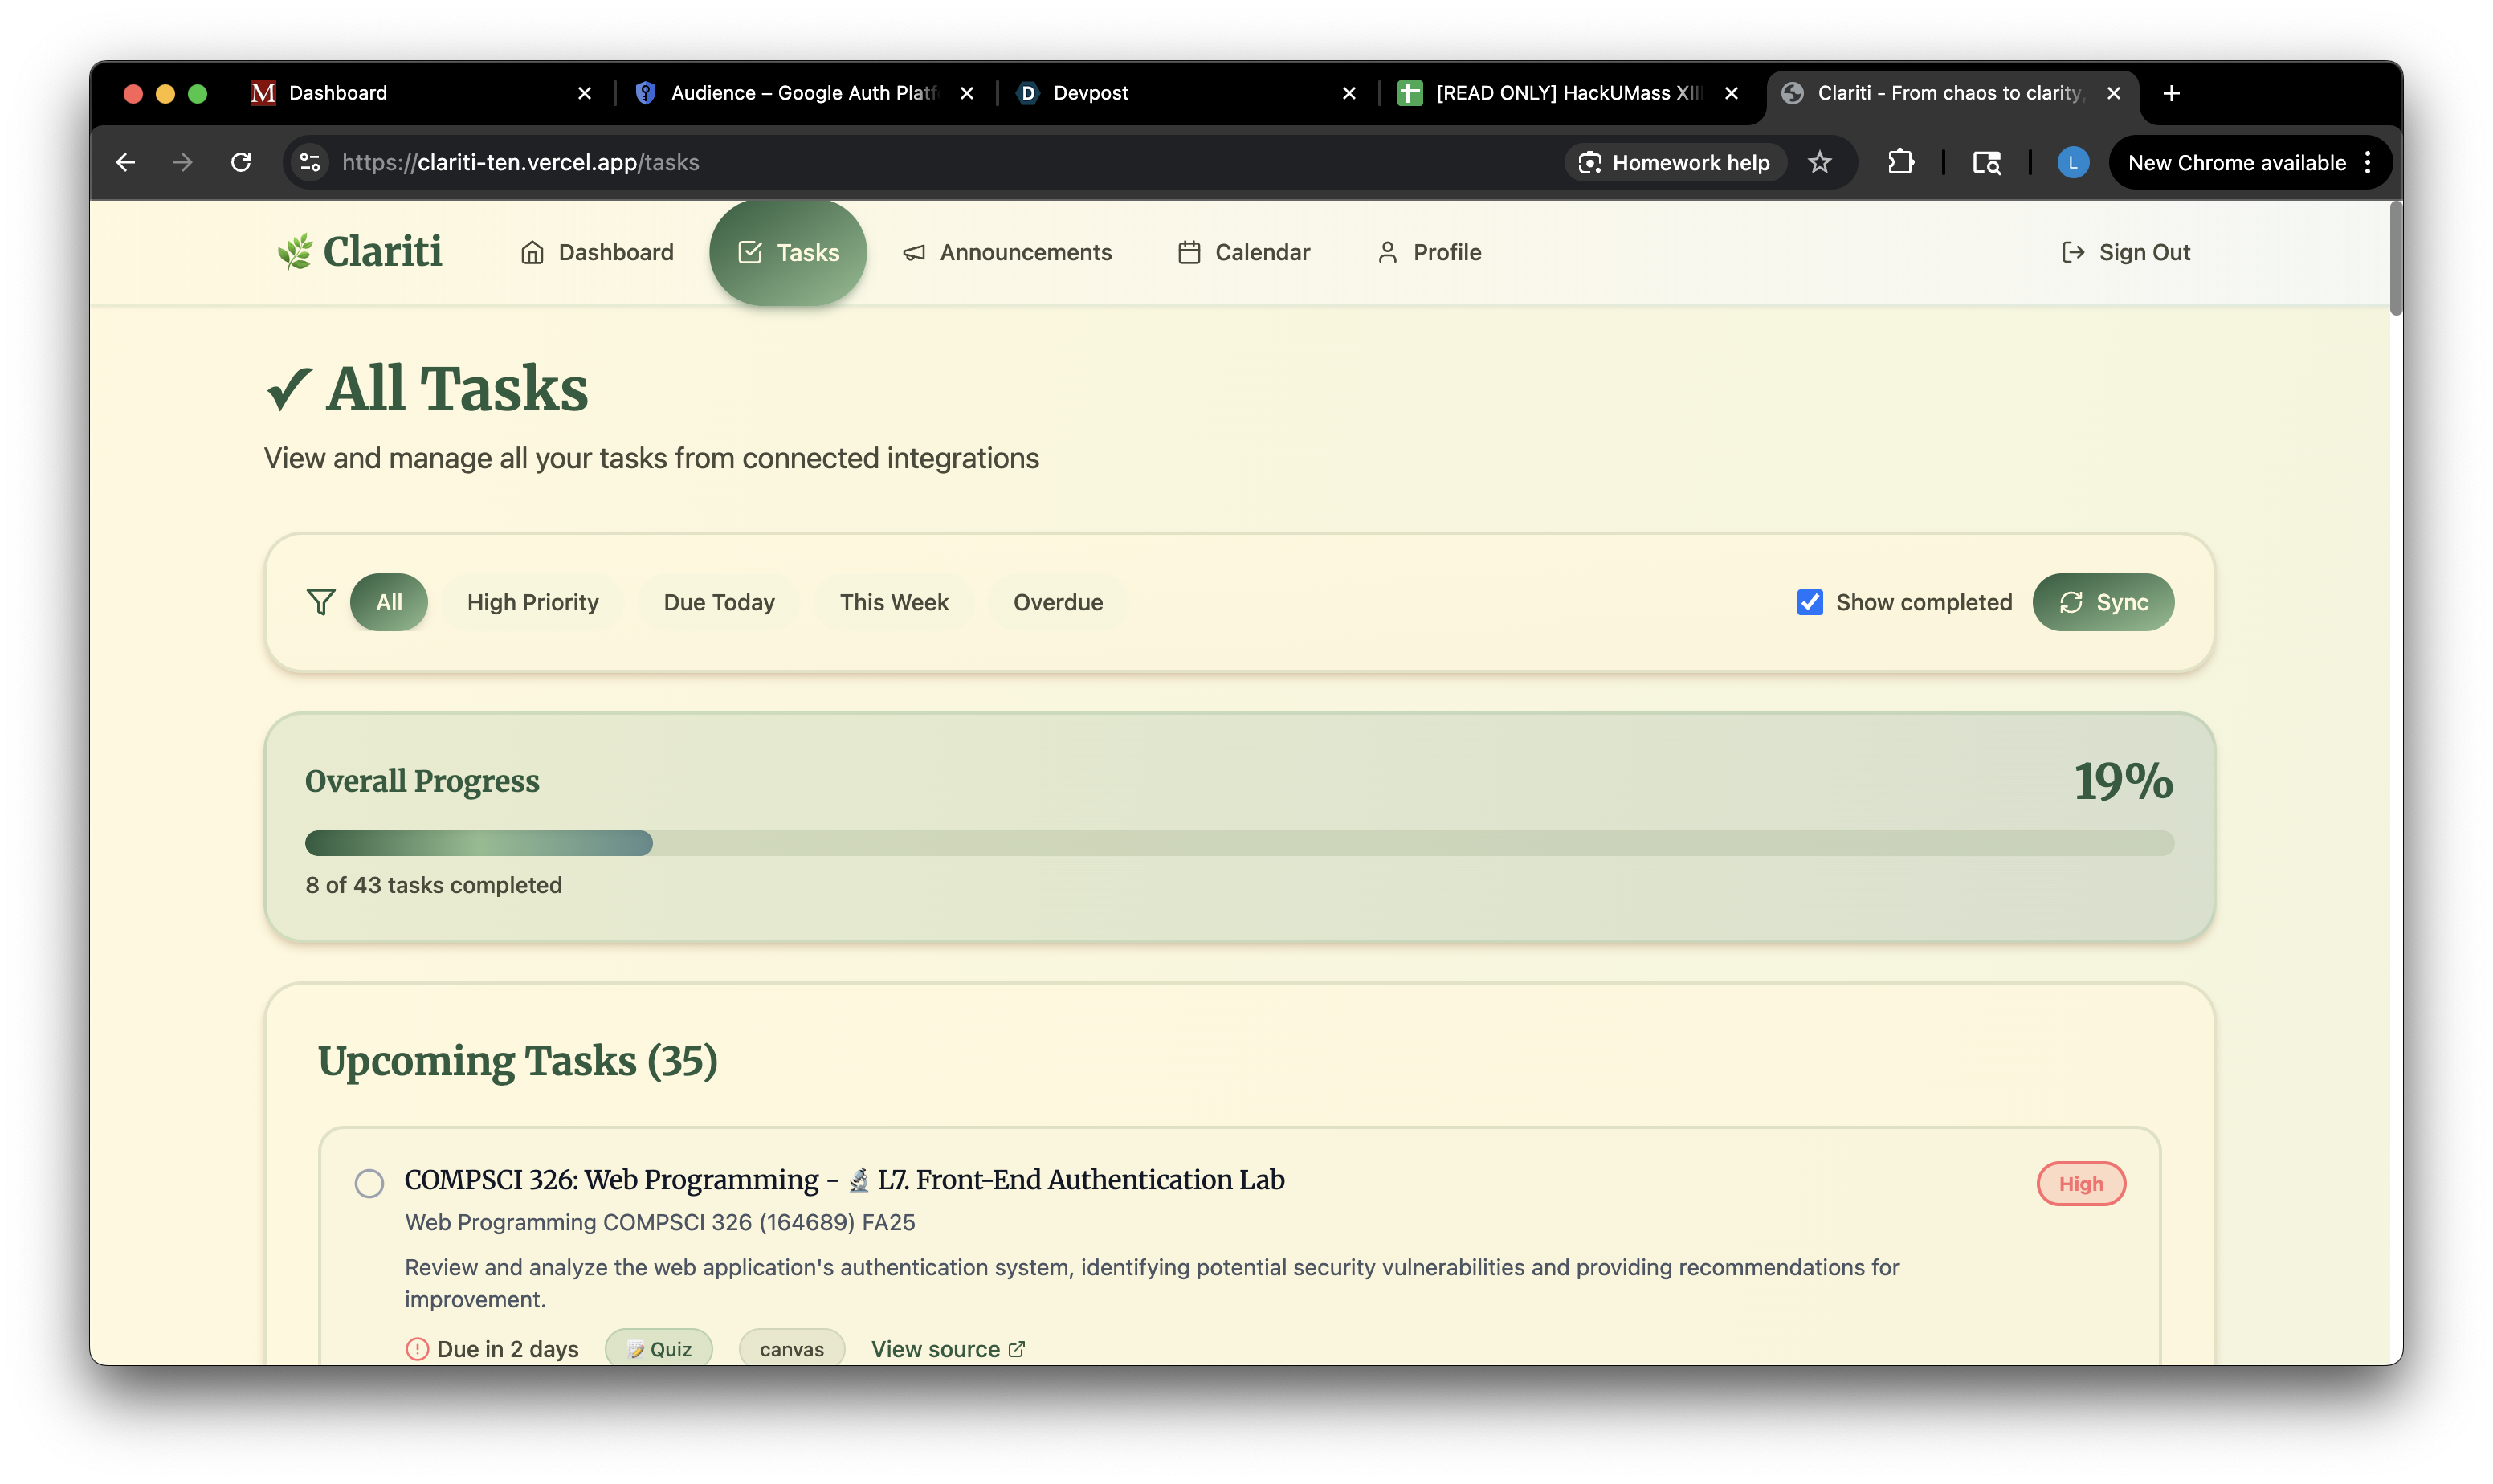Viewport: 2493px width, 1484px height.
Task: Open Chrome three-dot menu
Action: pos(2367,162)
